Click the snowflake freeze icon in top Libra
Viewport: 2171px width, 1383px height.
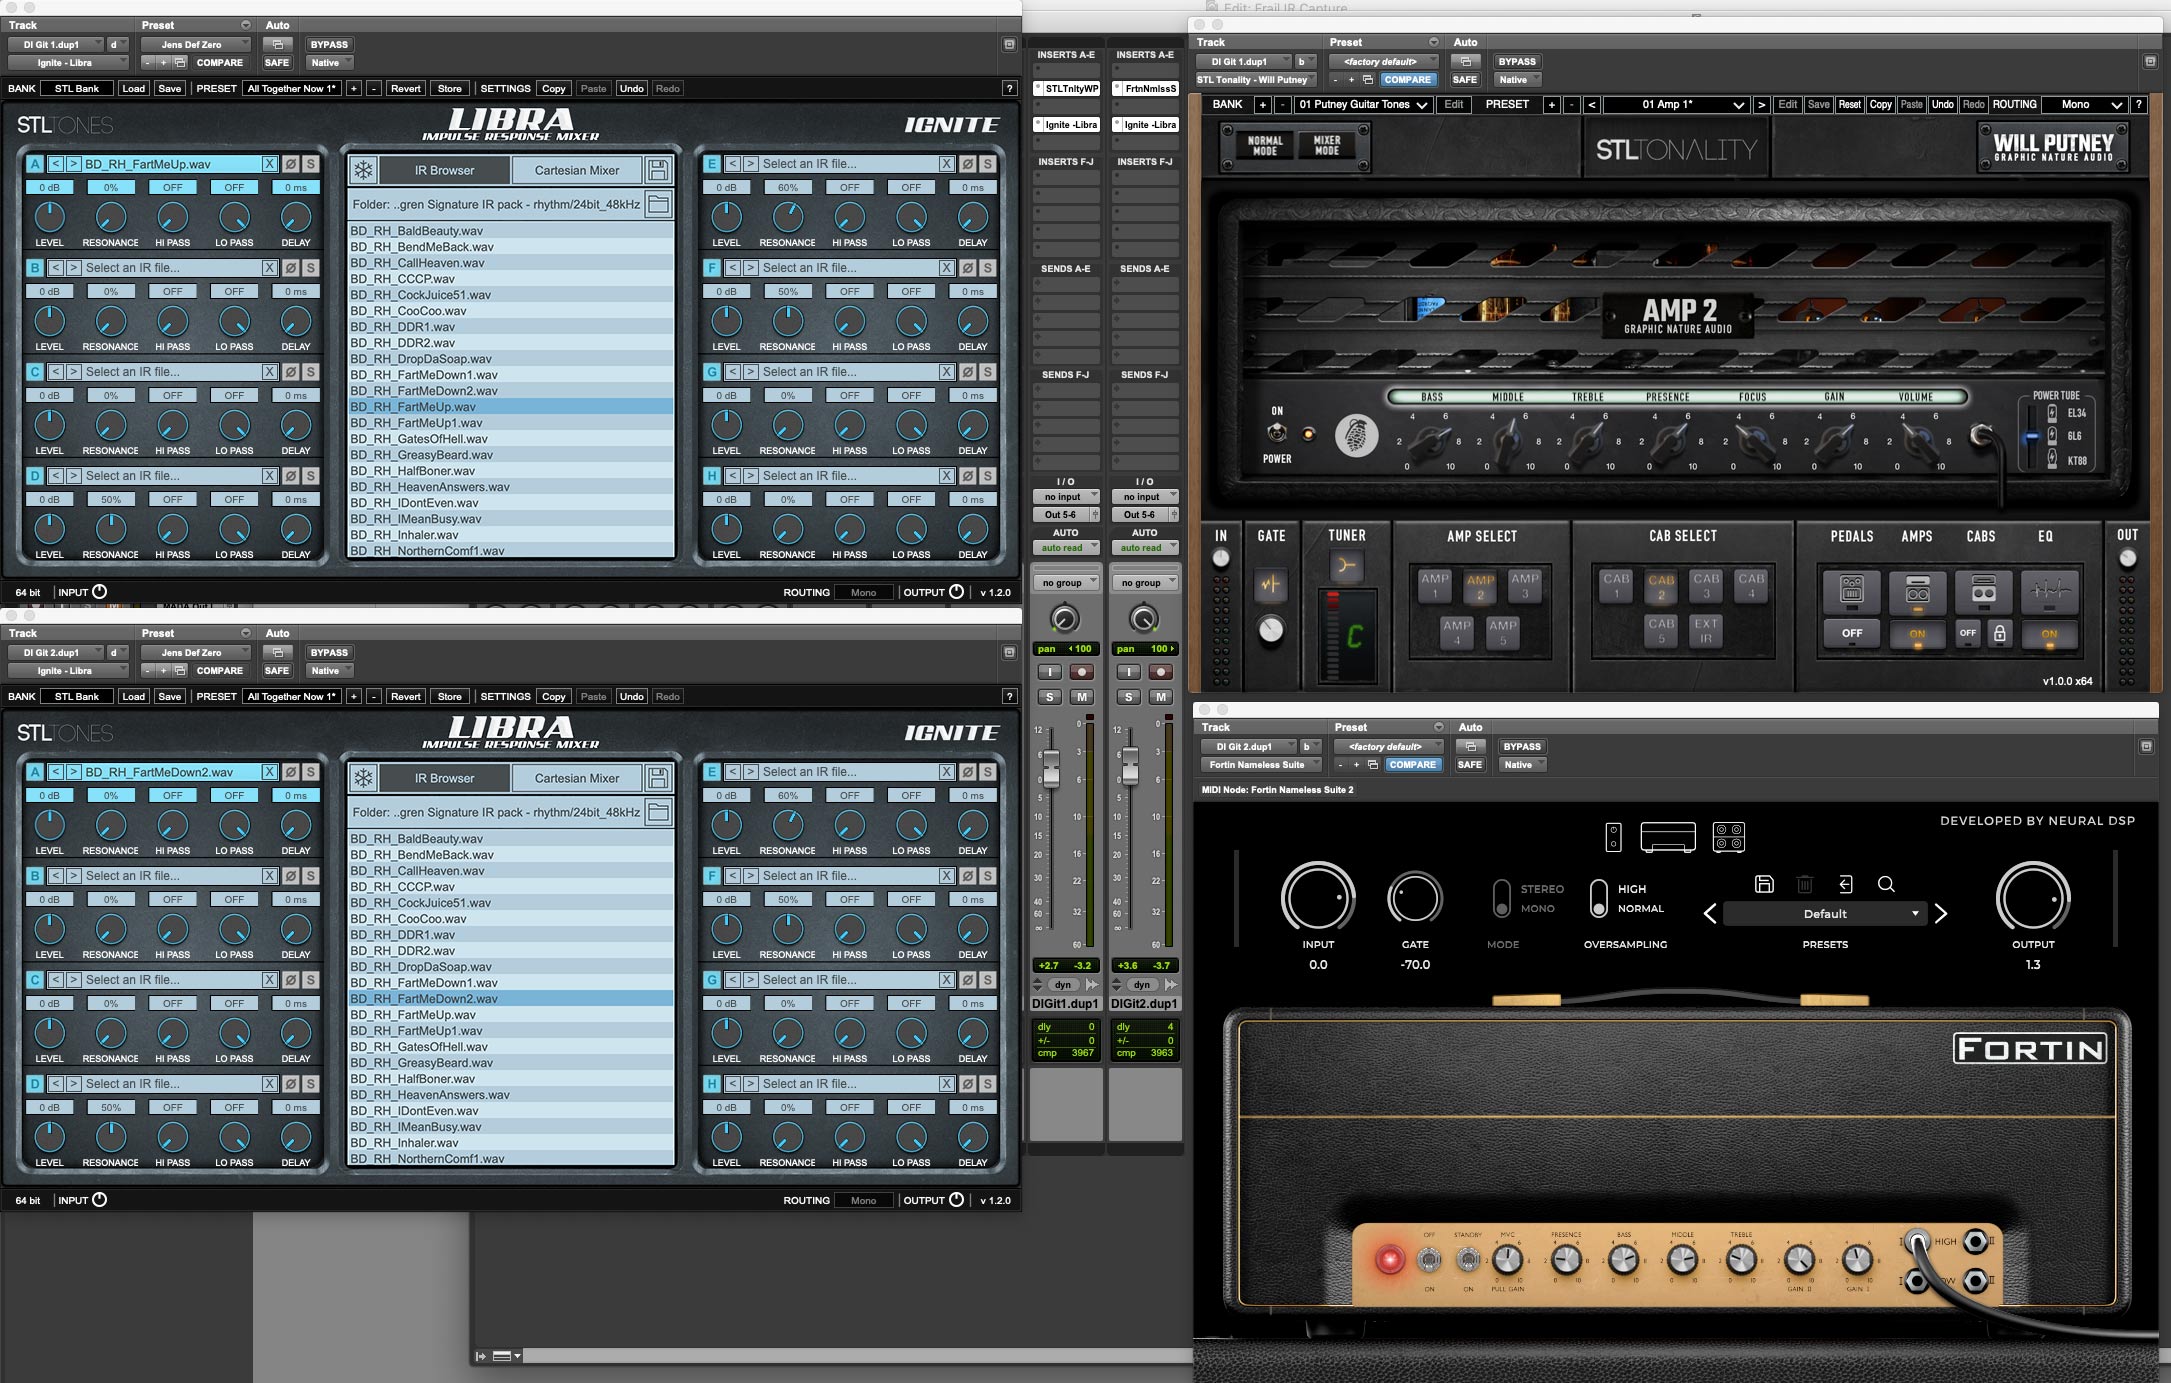tap(363, 170)
